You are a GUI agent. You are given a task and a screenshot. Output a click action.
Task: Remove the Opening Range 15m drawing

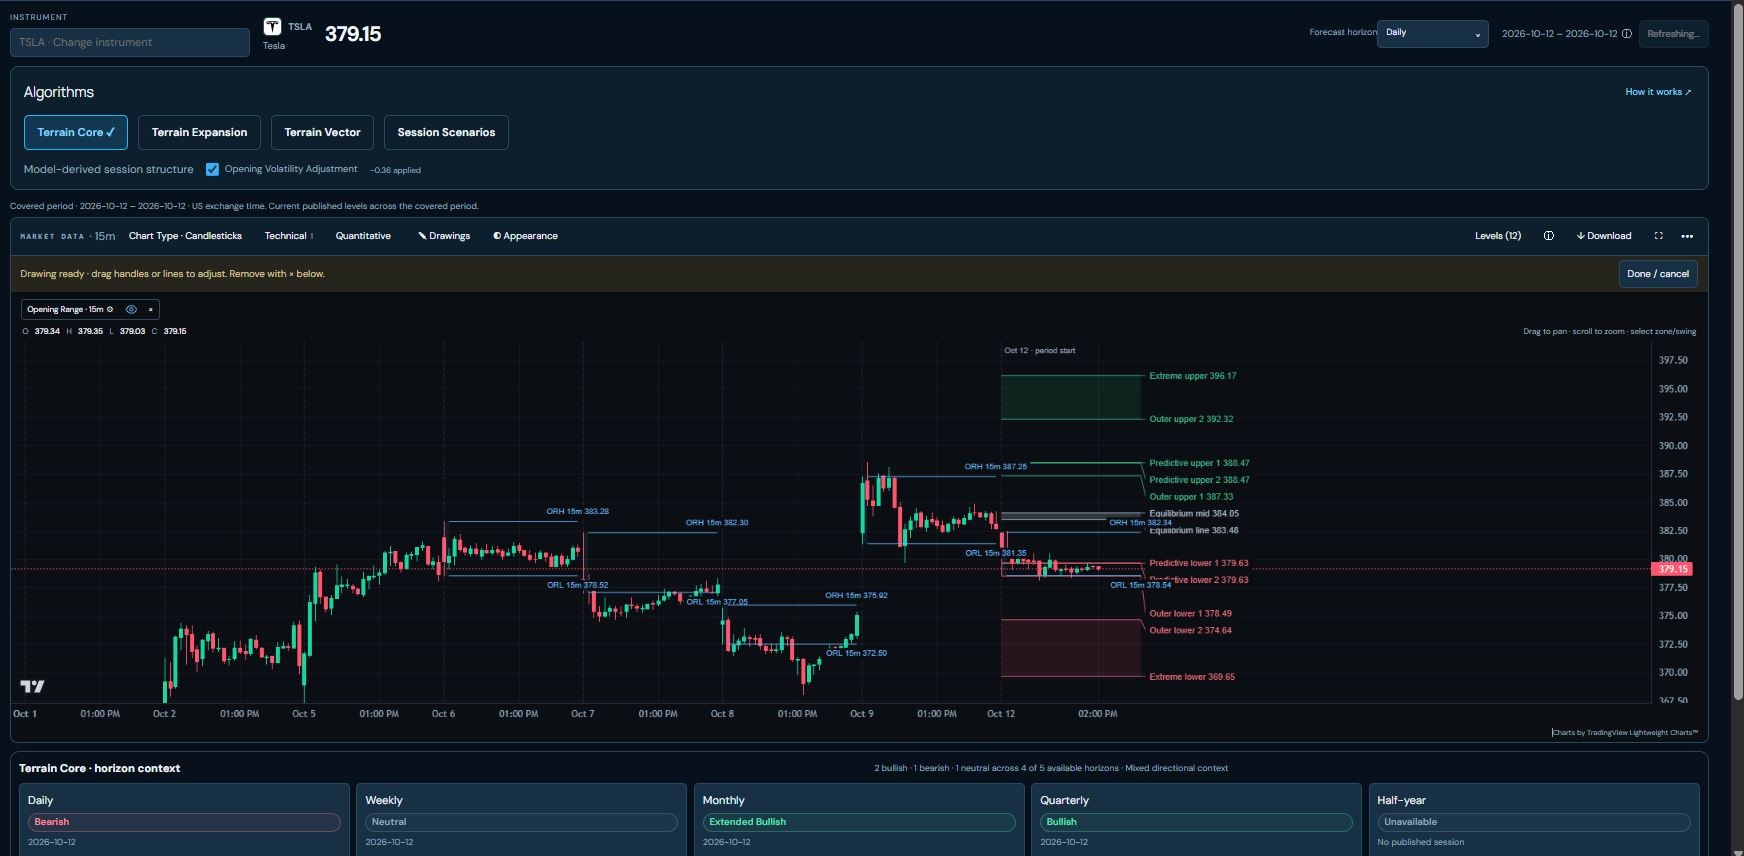(151, 310)
